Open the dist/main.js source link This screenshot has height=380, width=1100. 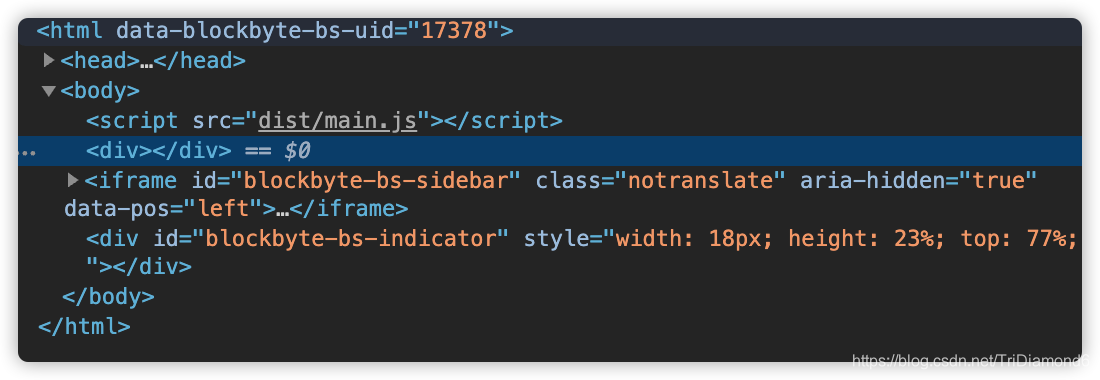click(337, 121)
